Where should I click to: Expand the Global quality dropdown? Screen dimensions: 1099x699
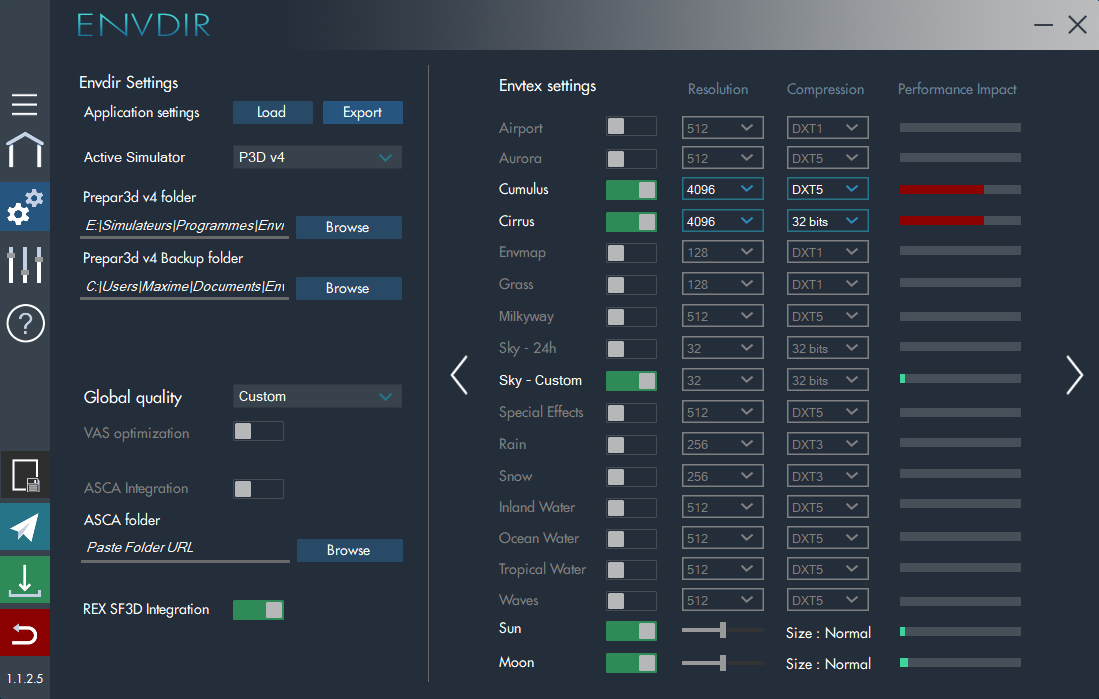[317, 397]
